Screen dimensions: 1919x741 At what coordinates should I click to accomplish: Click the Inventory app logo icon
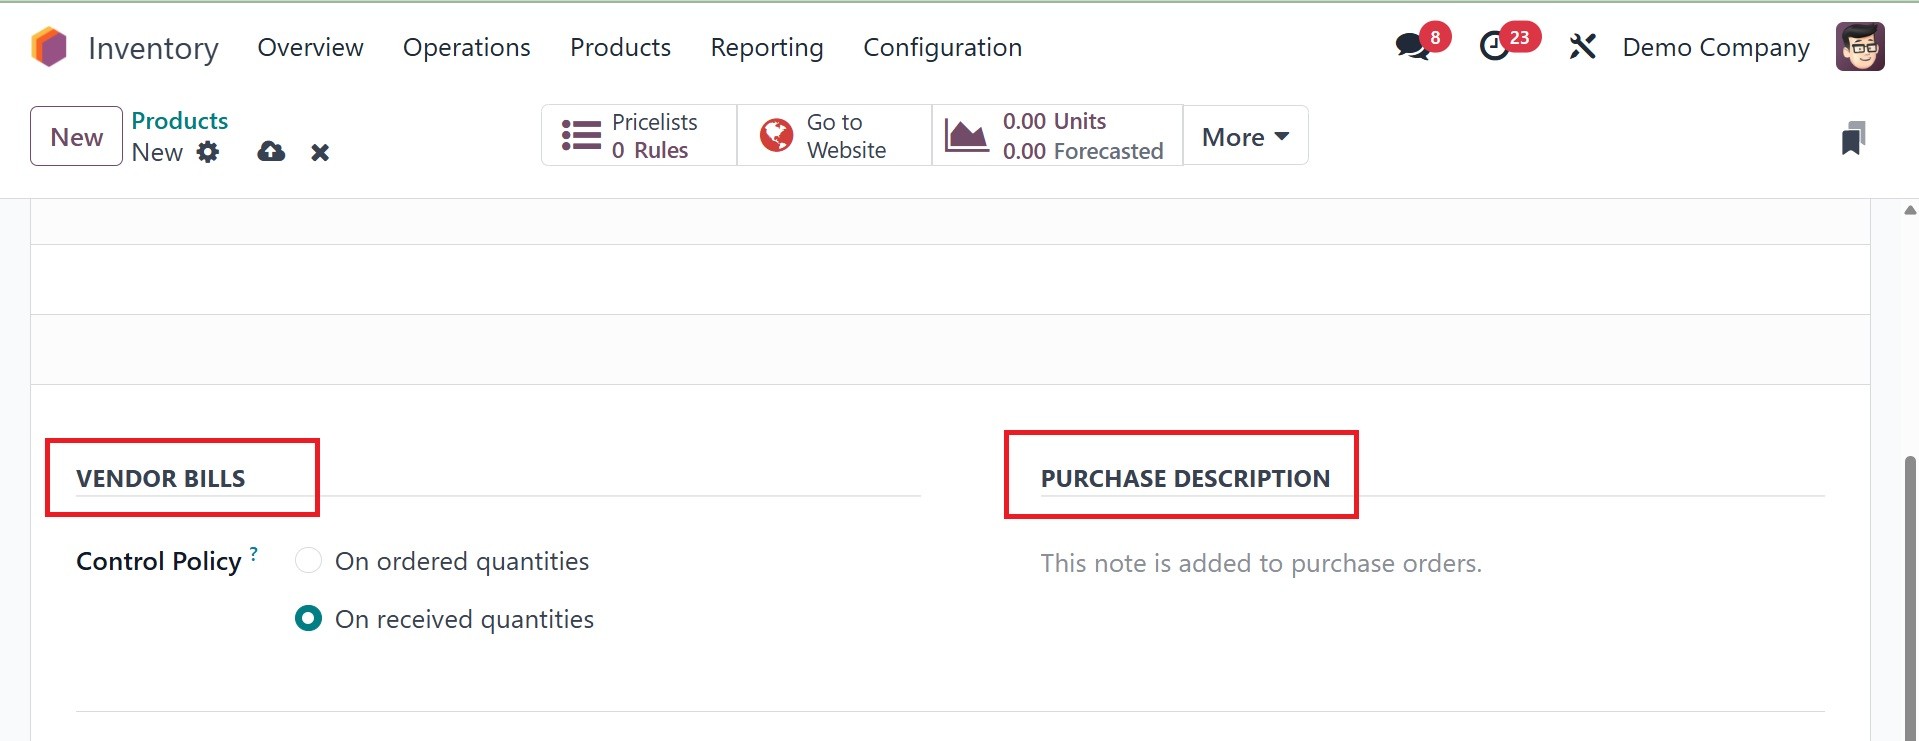pyautogui.click(x=49, y=47)
